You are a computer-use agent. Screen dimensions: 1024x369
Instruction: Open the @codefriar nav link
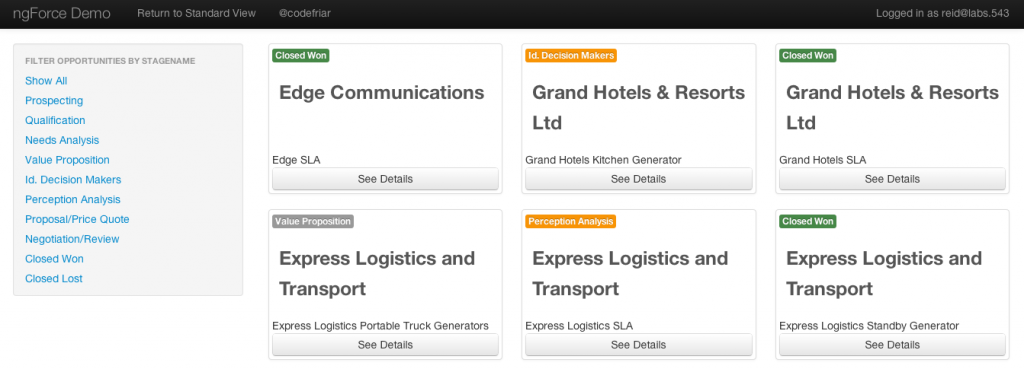304,13
